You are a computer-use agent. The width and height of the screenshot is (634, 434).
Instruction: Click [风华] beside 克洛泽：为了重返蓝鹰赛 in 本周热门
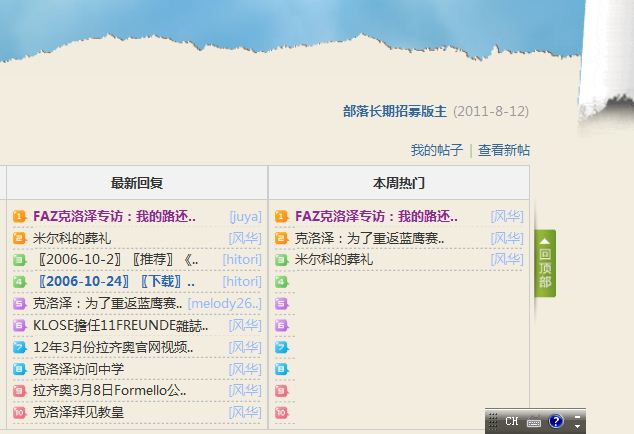pyautogui.click(x=507, y=238)
